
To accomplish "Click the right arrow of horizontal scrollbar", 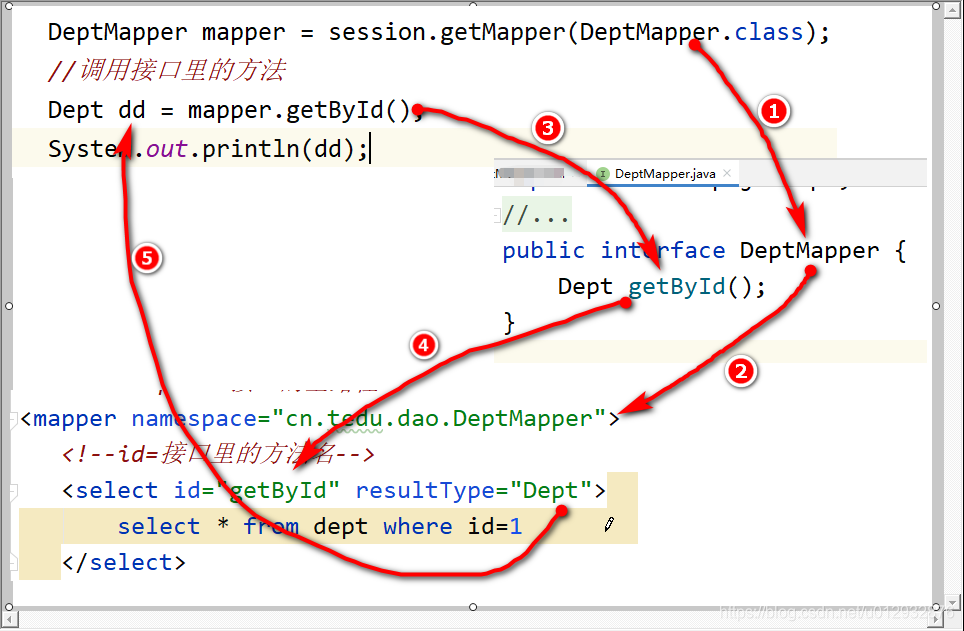I will (938, 618).
